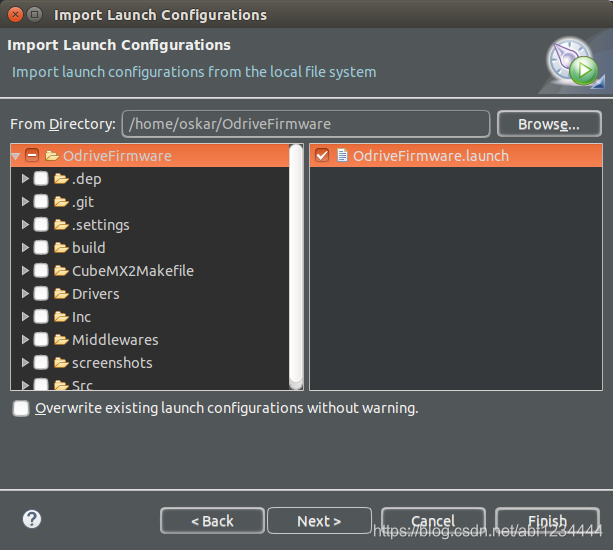This screenshot has height=550, width=613.
Task: Select the screenshots folder label
Action: point(112,363)
